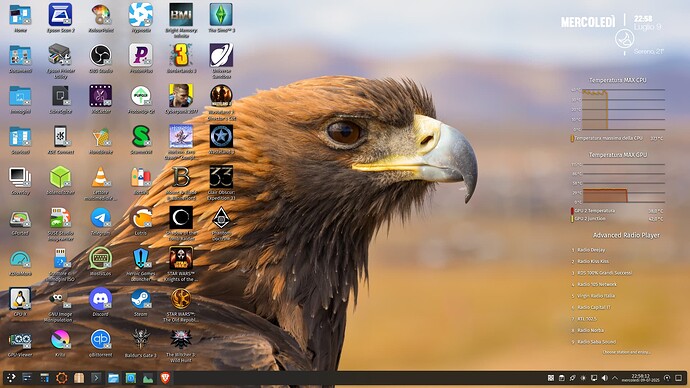Open Baldur's Gate 3 desktop icon
The width and height of the screenshot is (690, 388).
(x=141, y=340)
